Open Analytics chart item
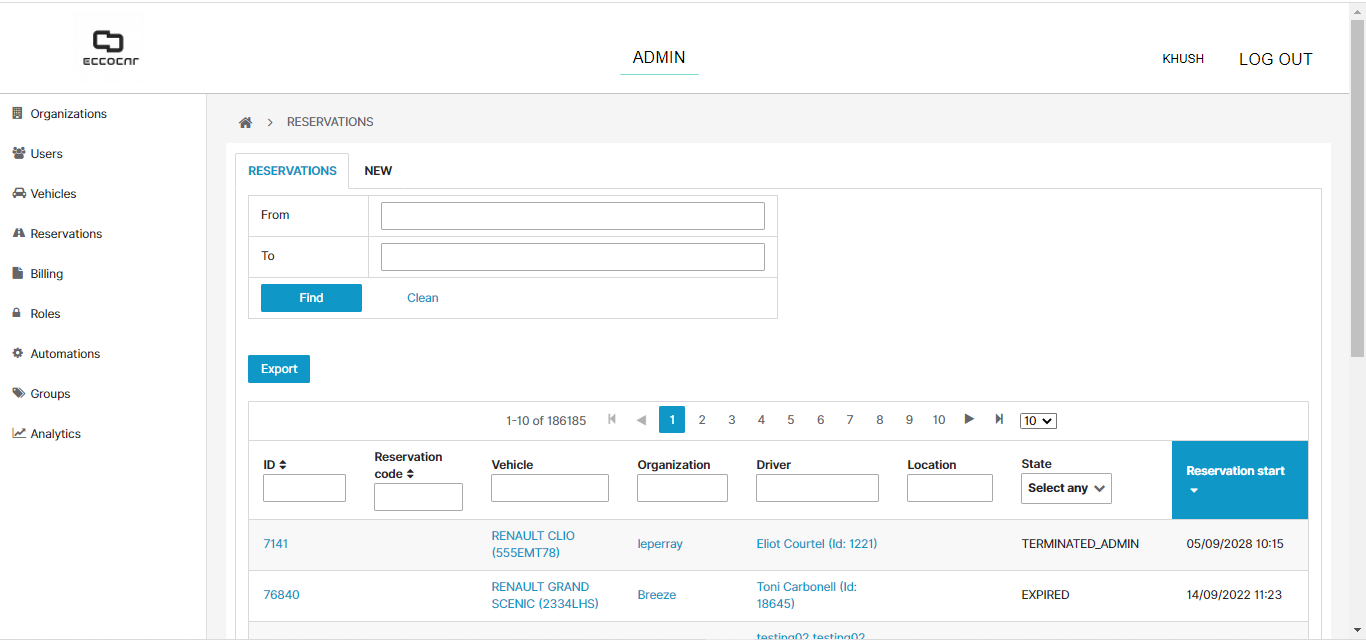This screenshot has width=1366, height=640. 55,434
